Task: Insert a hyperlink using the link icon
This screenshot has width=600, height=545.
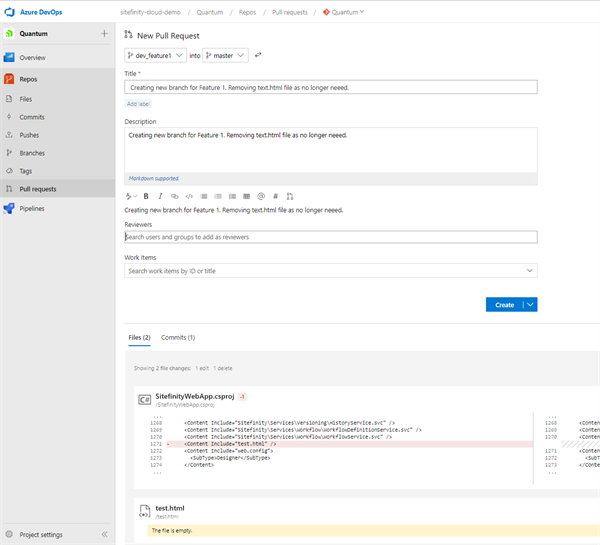Action: (174, 196)
